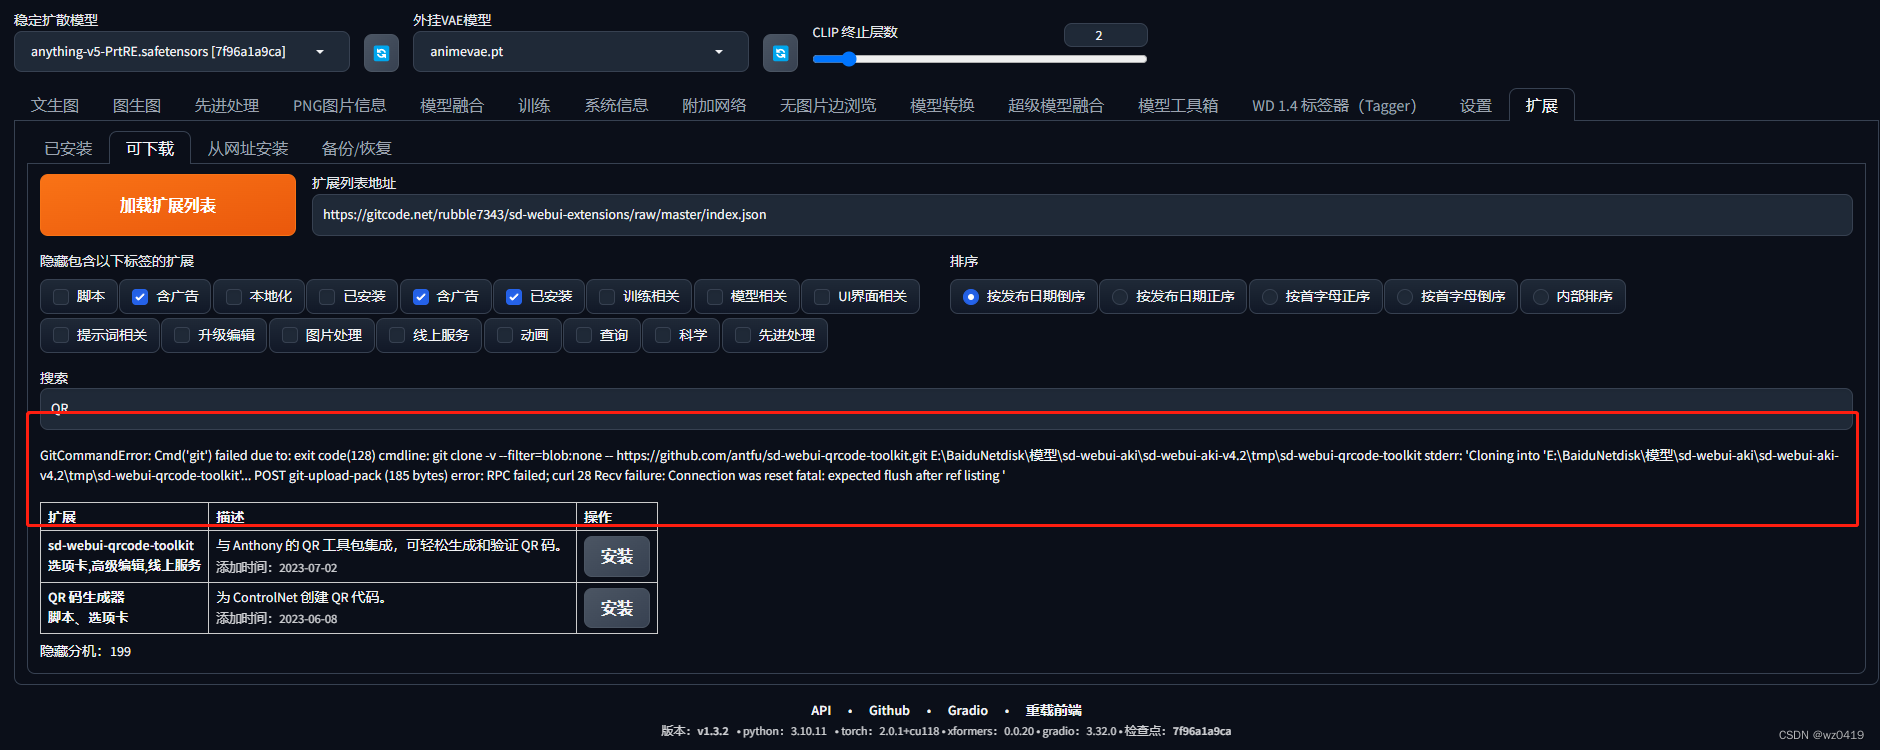Open the animevae.pt VAE dropdown
This screenshot has height=750, width=1880.
tap(581, 52)
